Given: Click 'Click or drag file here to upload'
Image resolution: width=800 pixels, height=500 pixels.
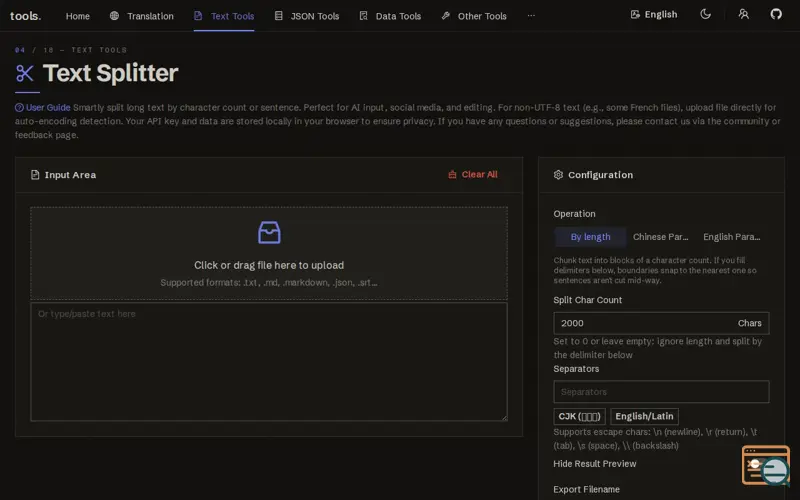Looking at the screenshot, I should point(269,265).
